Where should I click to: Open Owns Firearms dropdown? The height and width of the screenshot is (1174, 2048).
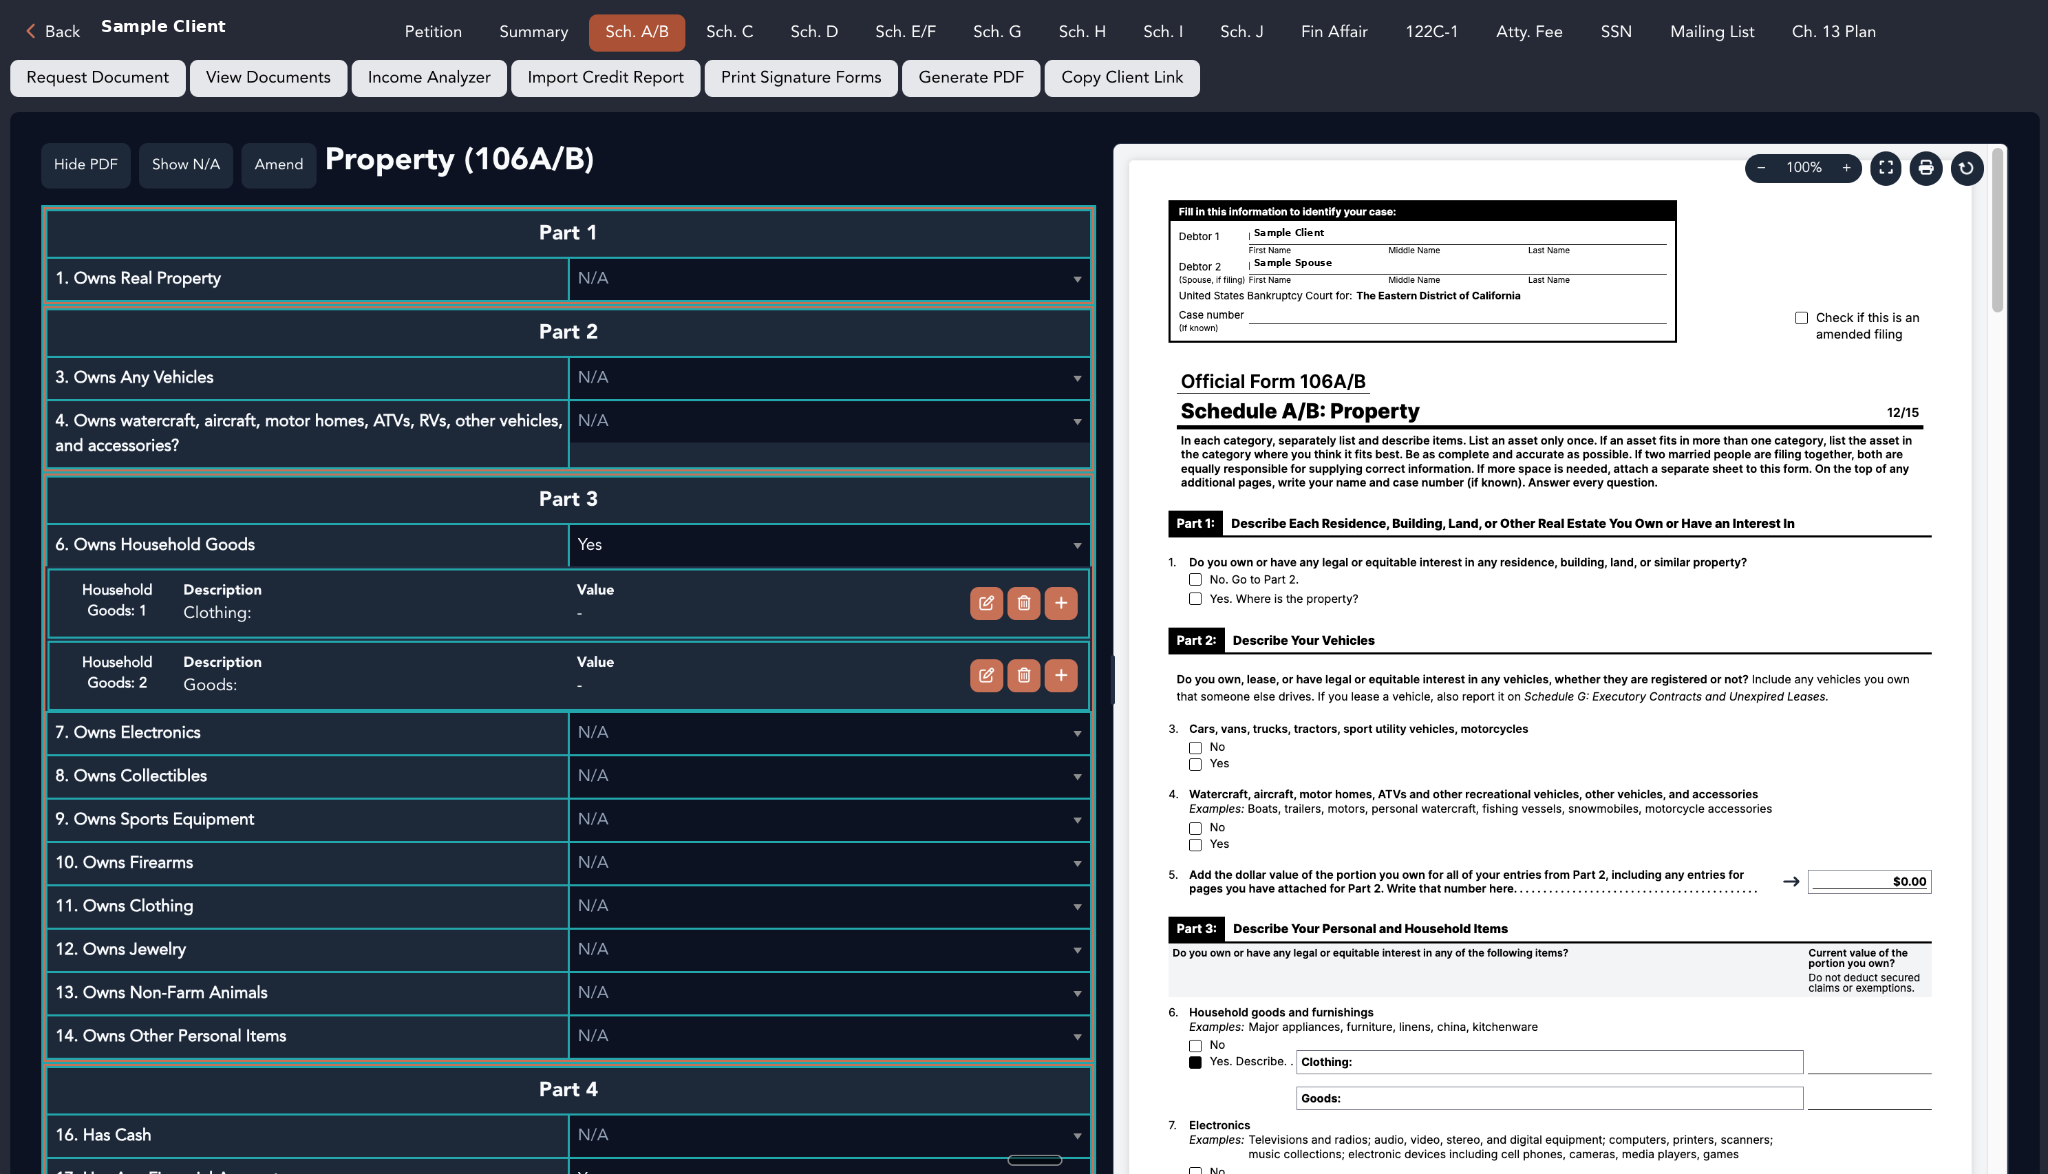coord(829,863)
